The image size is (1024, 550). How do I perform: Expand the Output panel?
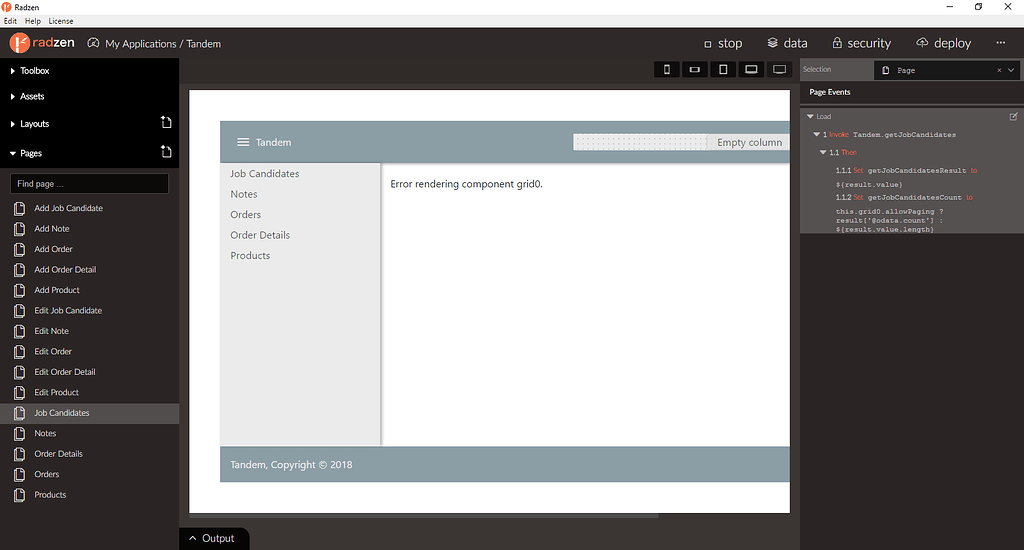click(214, 538)
